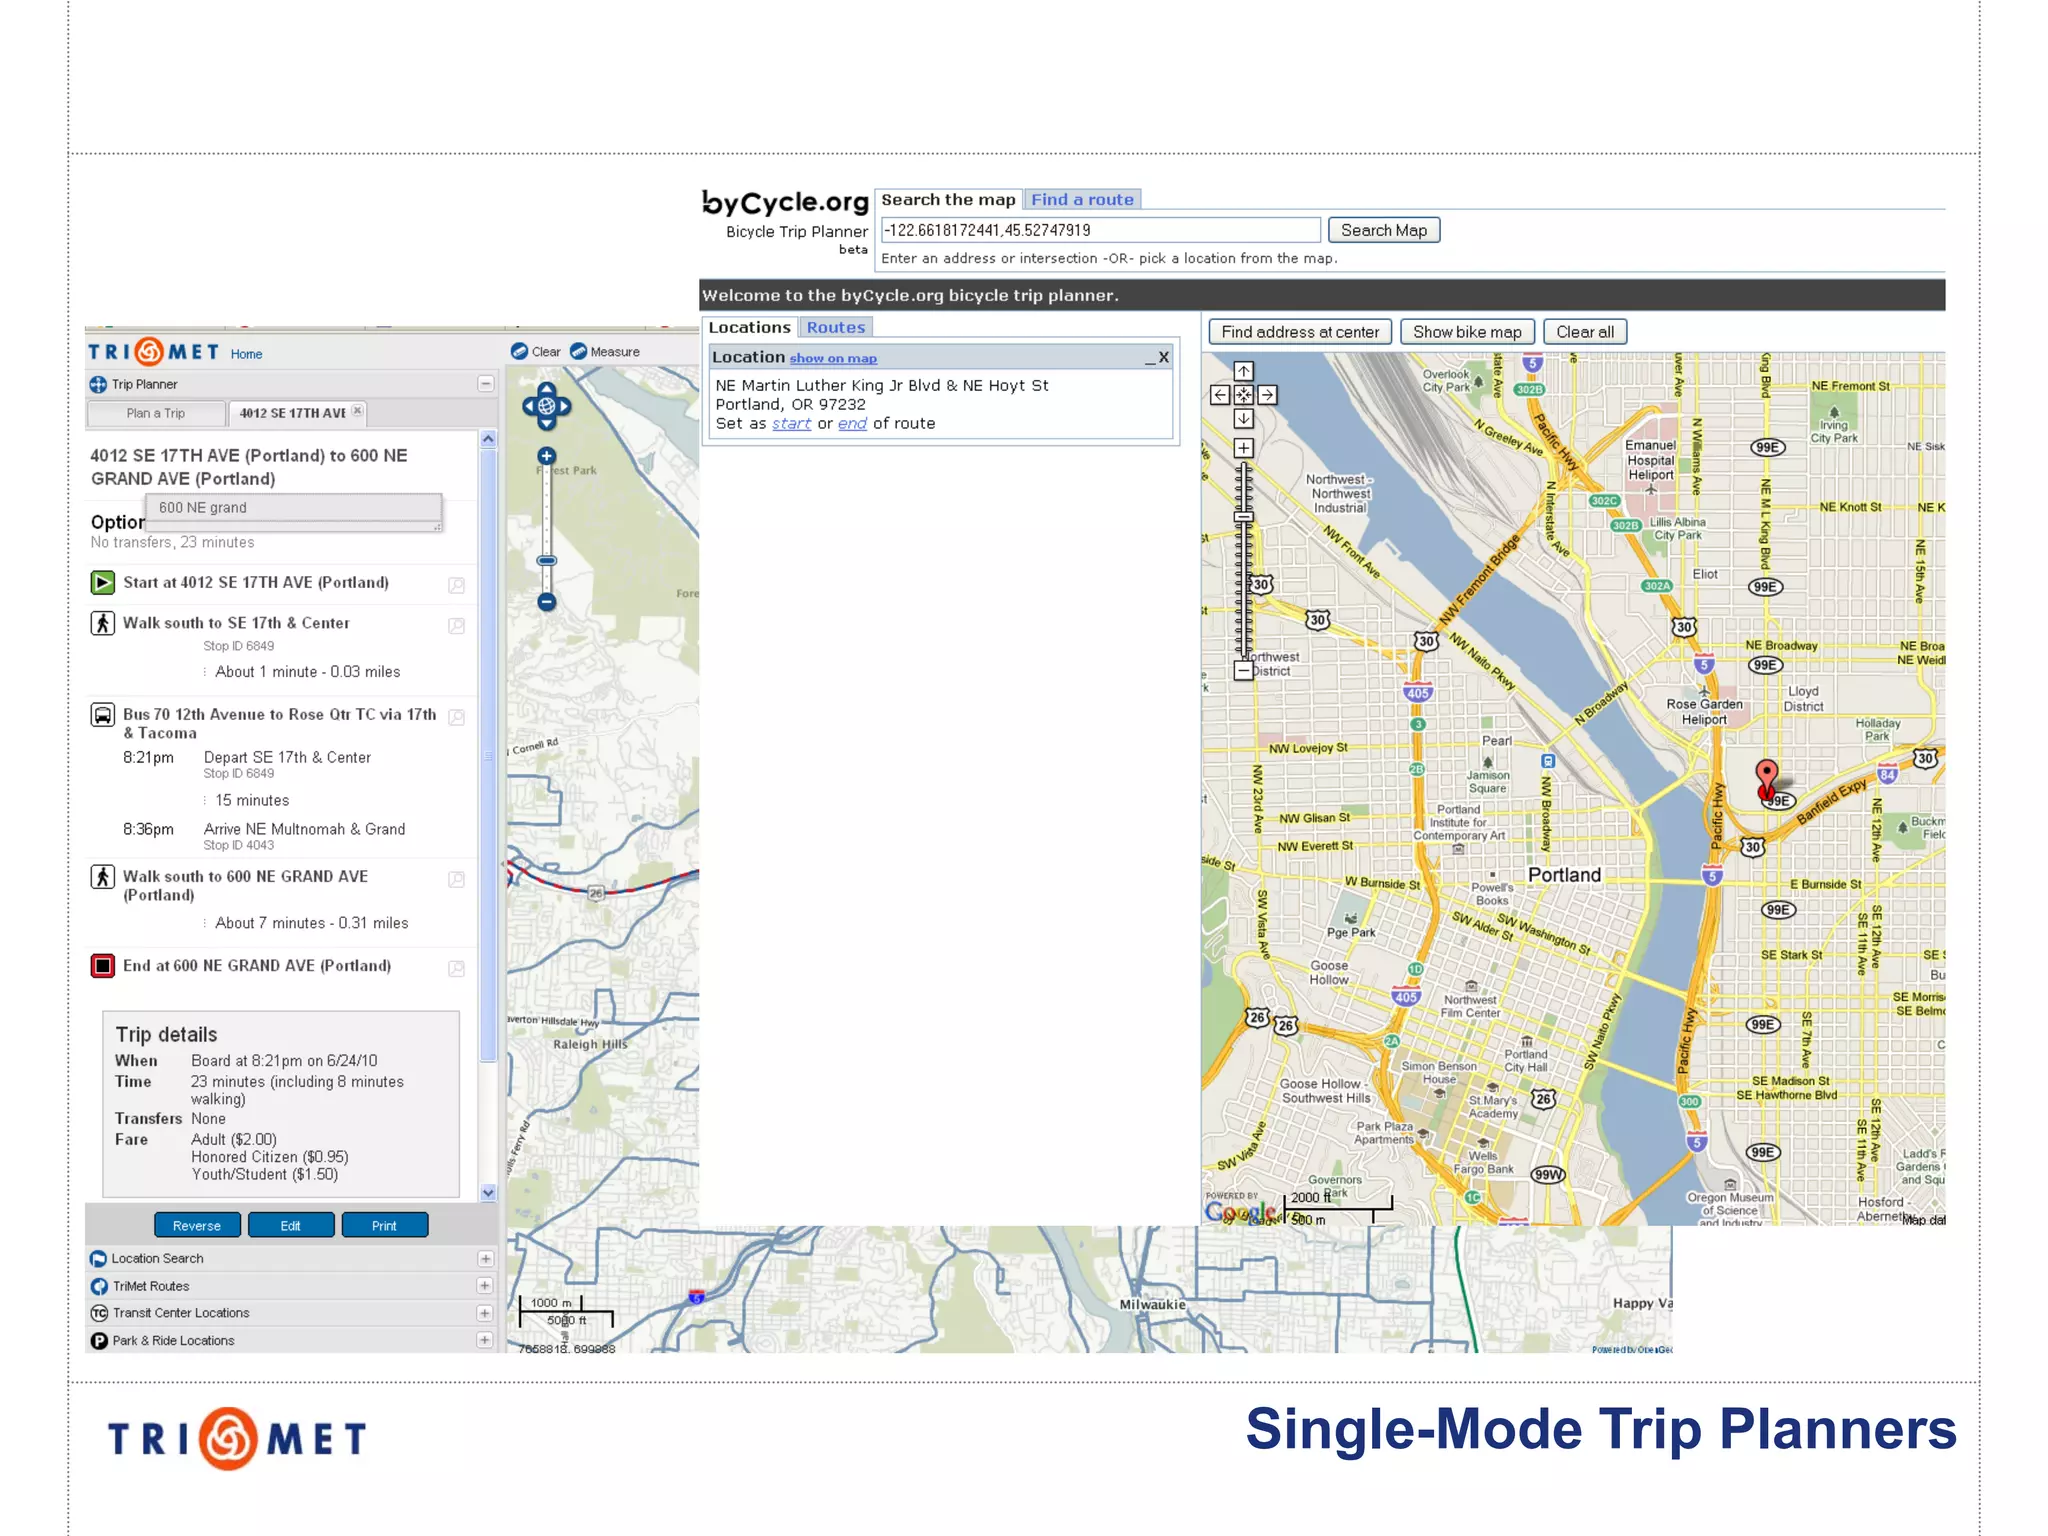Viewport: 2048px width, 1536px height.
Task: Click bike map zoom slider track
Action: [1243, 560]
